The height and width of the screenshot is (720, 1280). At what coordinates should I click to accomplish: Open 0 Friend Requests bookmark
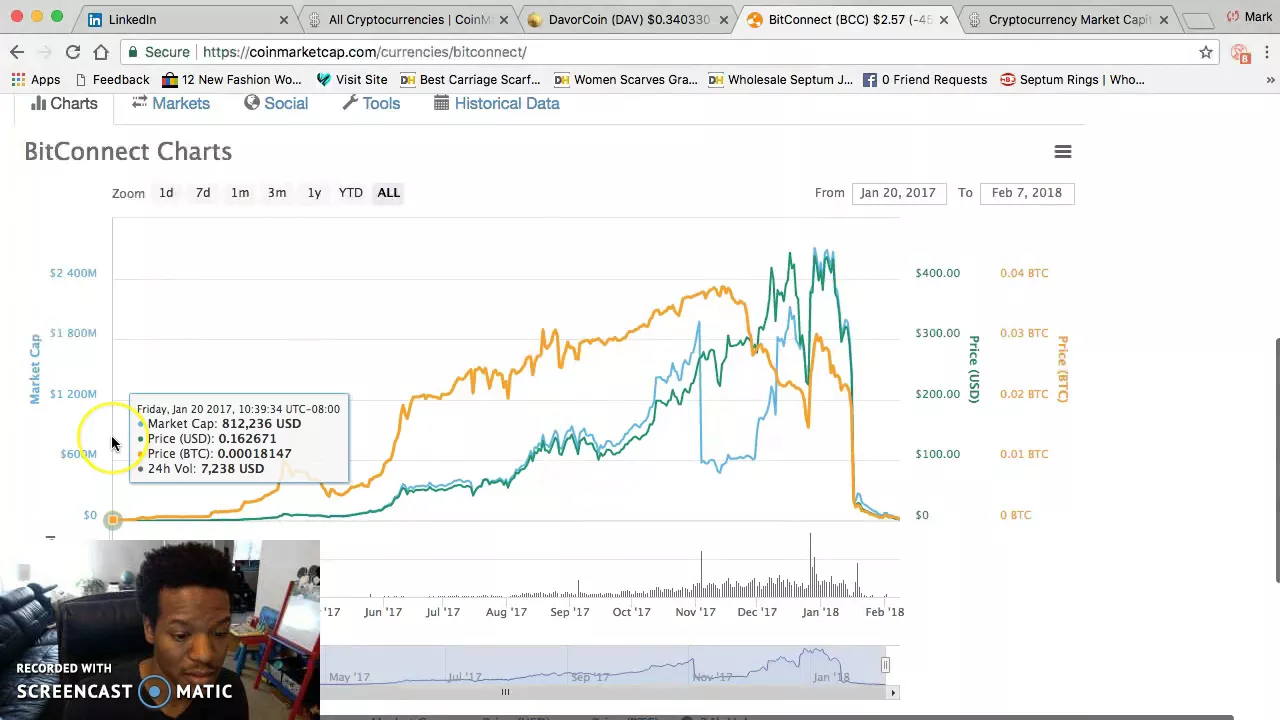(925, 80)
